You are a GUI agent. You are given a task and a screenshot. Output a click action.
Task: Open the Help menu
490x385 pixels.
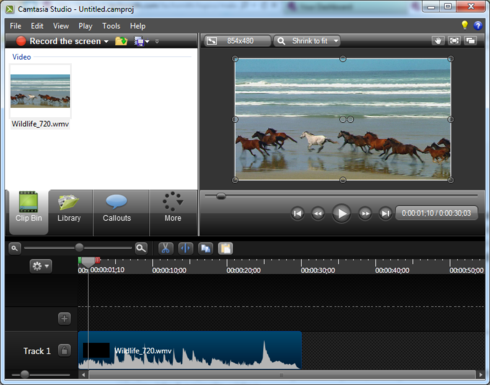tap(138, 26)
